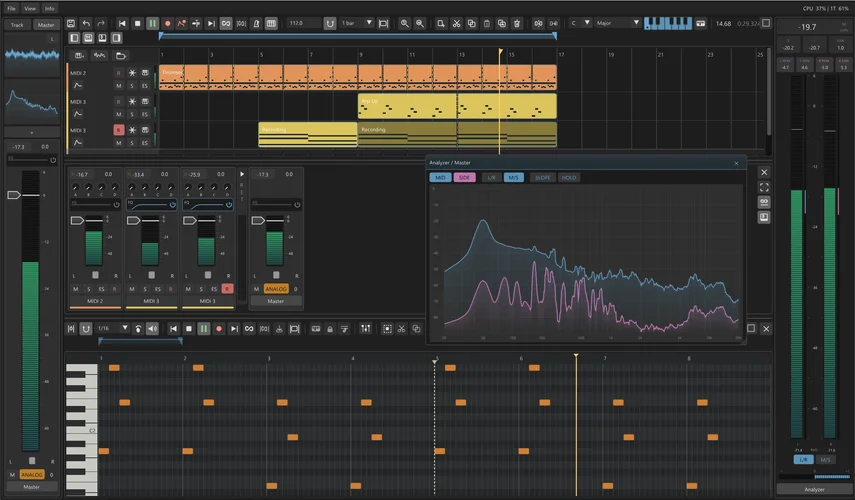
Task: Select L/R mode in analyzer window
Action: (x=491, y=178)
